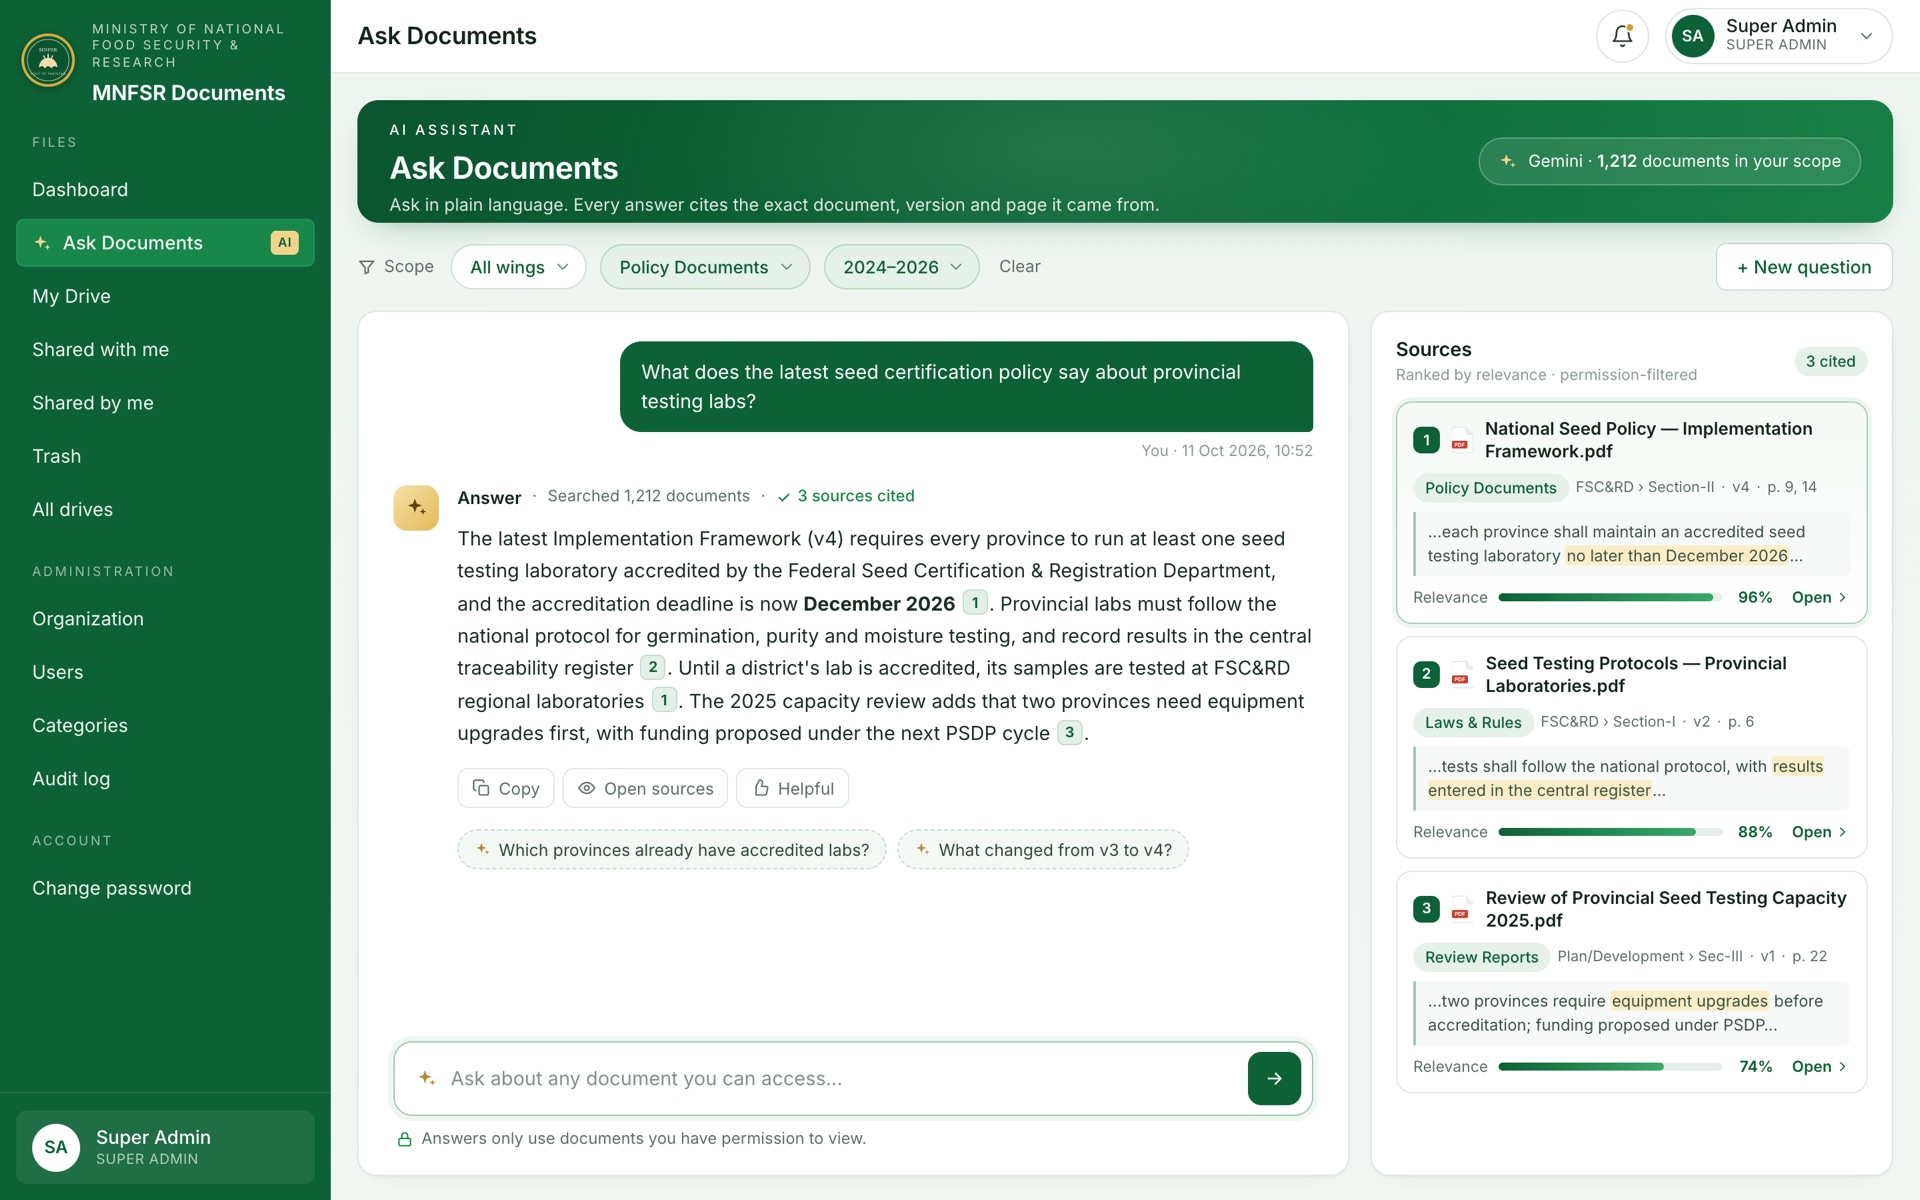Send the question with the arrow button
The width and height of the screenshot is (1920, 1200).
click(1274, 1078)
